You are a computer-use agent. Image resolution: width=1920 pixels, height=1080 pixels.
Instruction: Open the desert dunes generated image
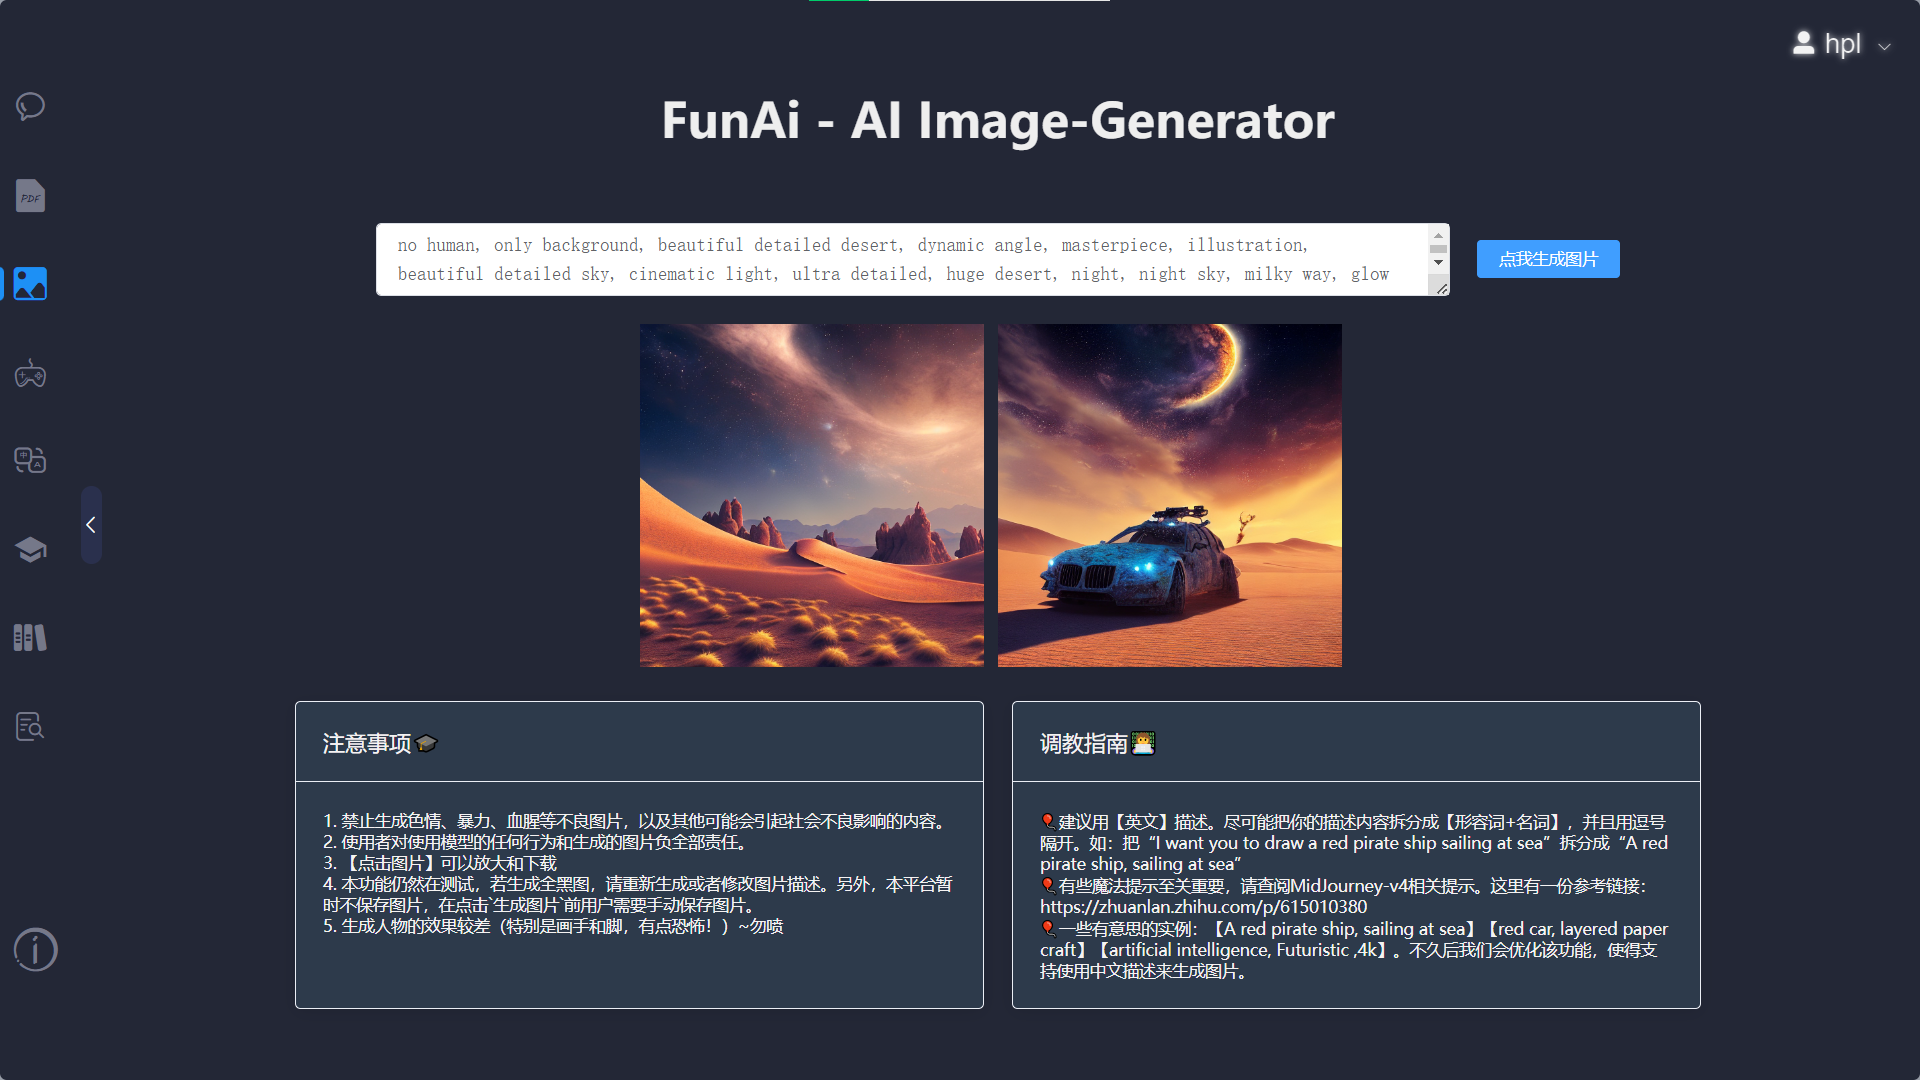pyautogui.click(x=811, y=495)
